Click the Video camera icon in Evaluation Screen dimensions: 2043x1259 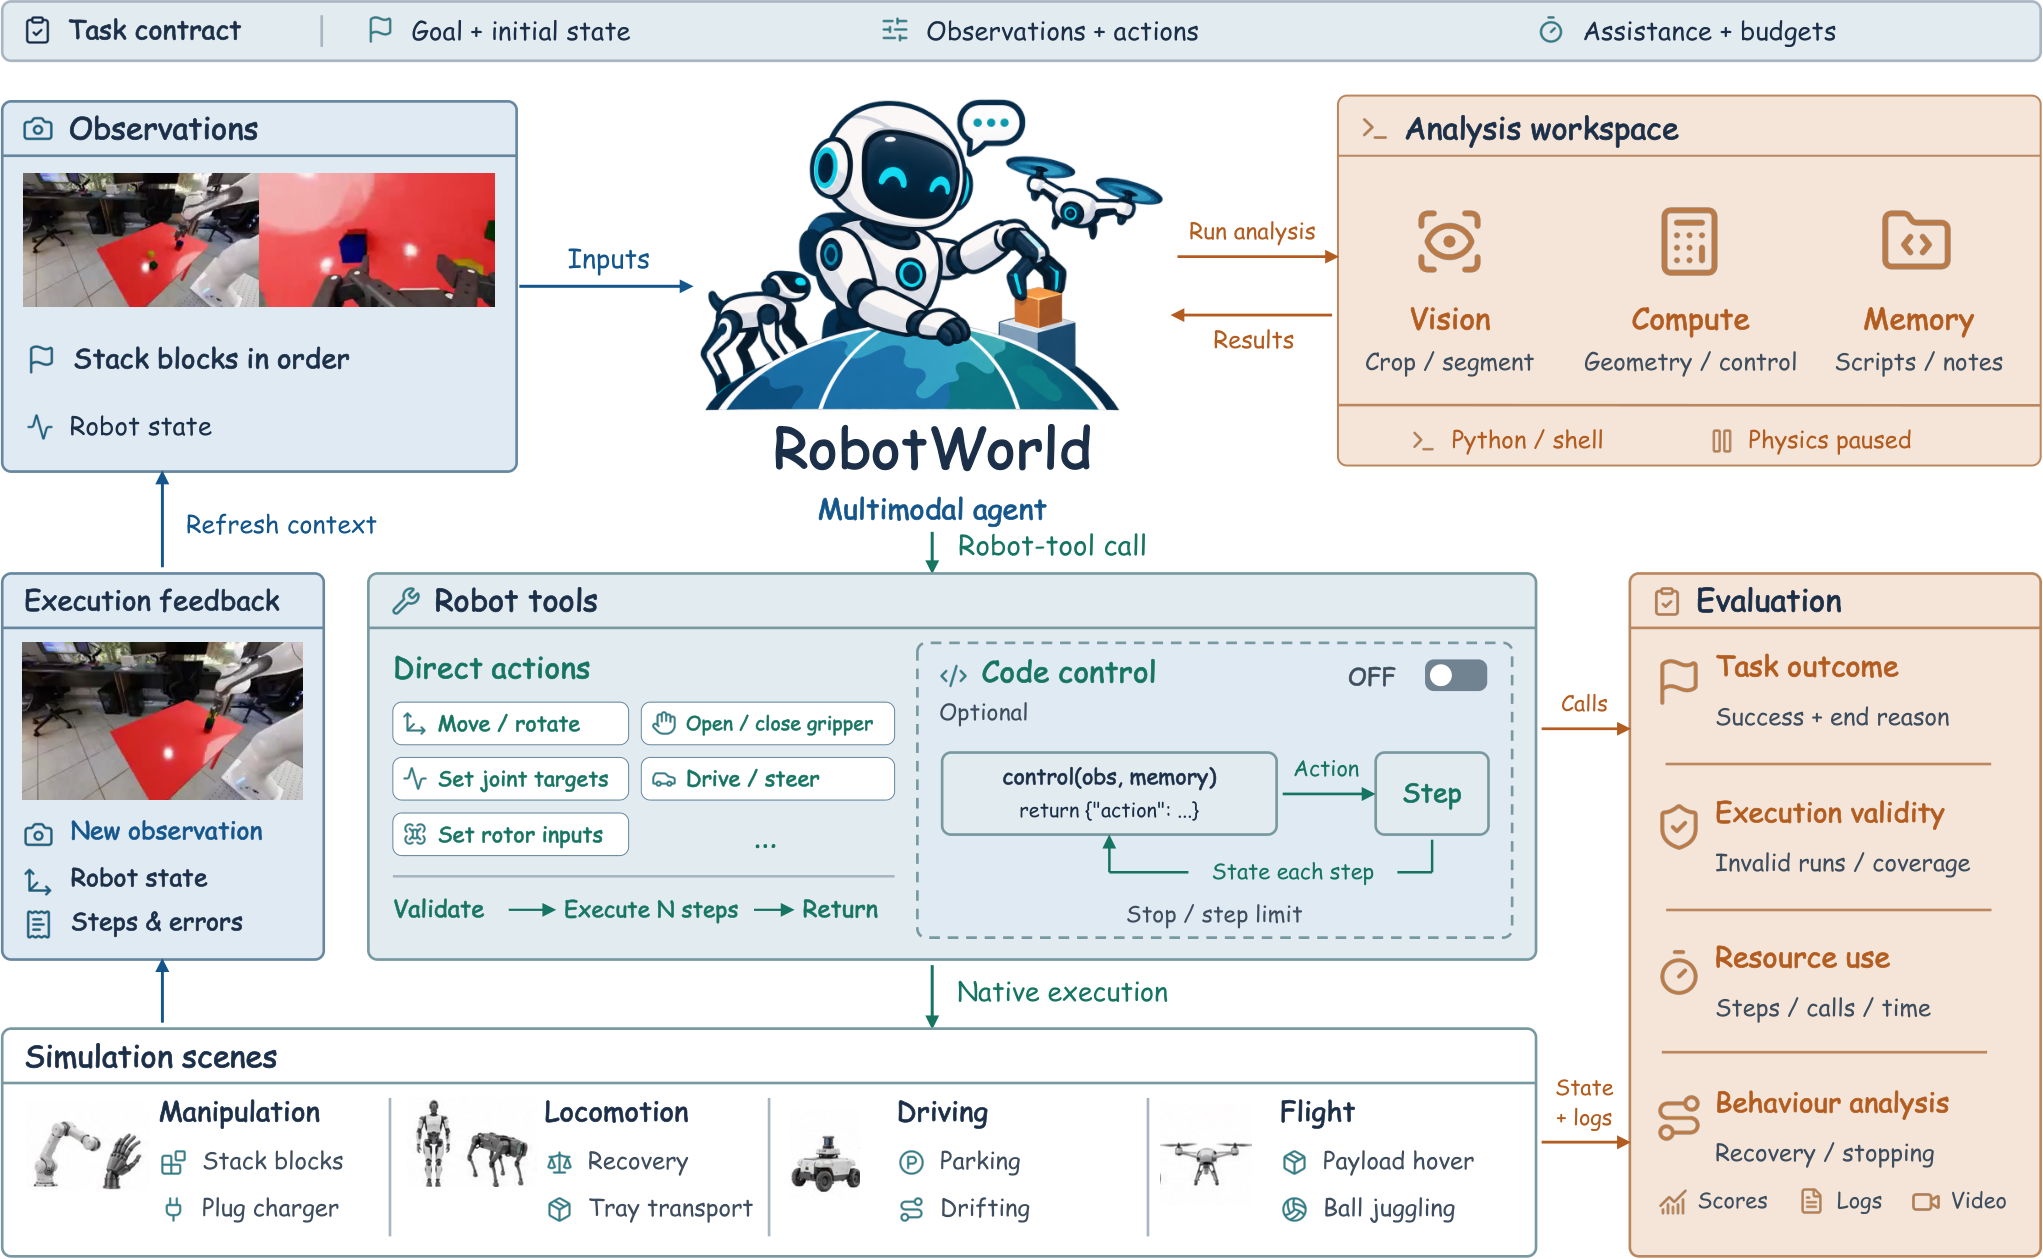[1925, 1202]
